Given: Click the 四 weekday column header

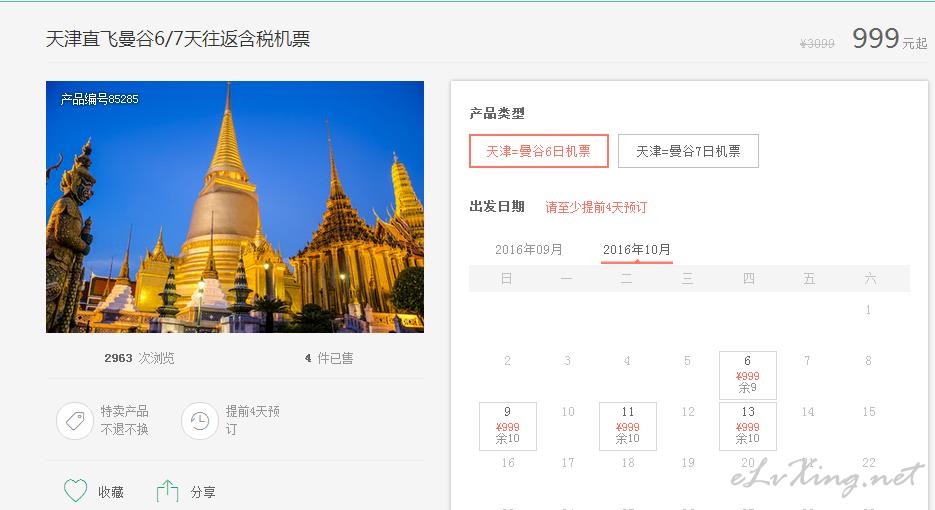Looking at the screenshot, I should click(x=748, y=279).
